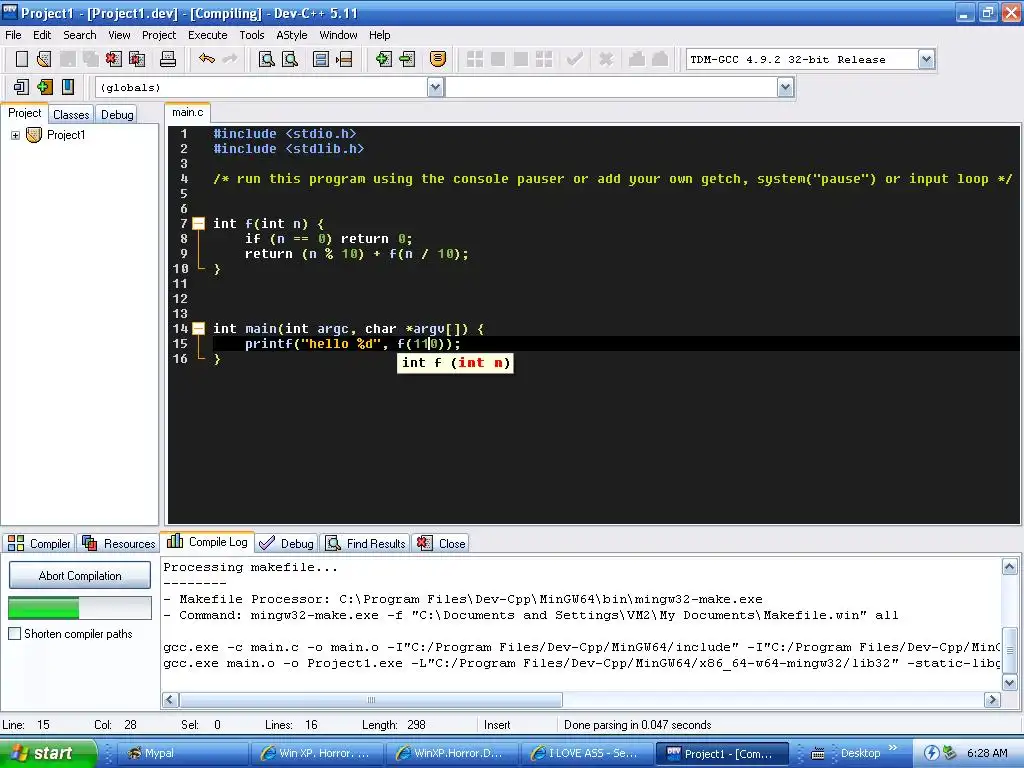This screenshot has height=768, width=1024.
Task: Toggle Shorten compiler paths checkbox
Action: pos(14,633)
